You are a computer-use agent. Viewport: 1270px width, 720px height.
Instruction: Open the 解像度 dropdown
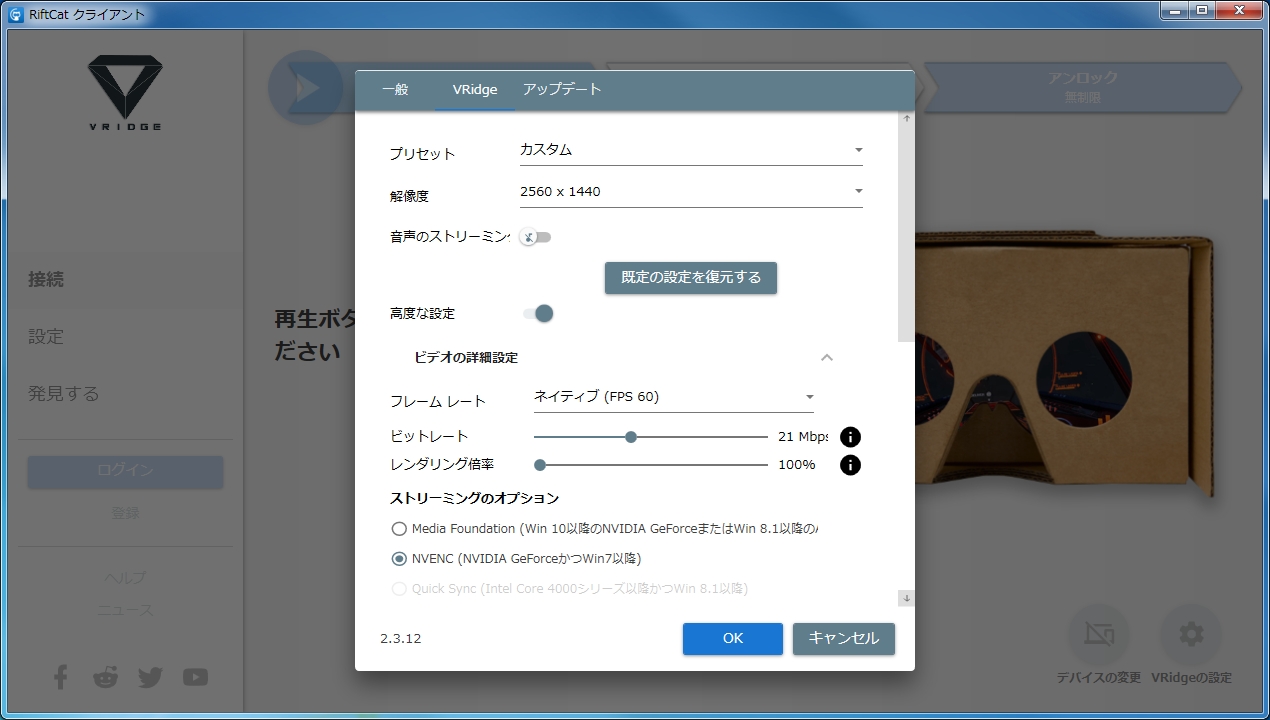coord(691,192)
